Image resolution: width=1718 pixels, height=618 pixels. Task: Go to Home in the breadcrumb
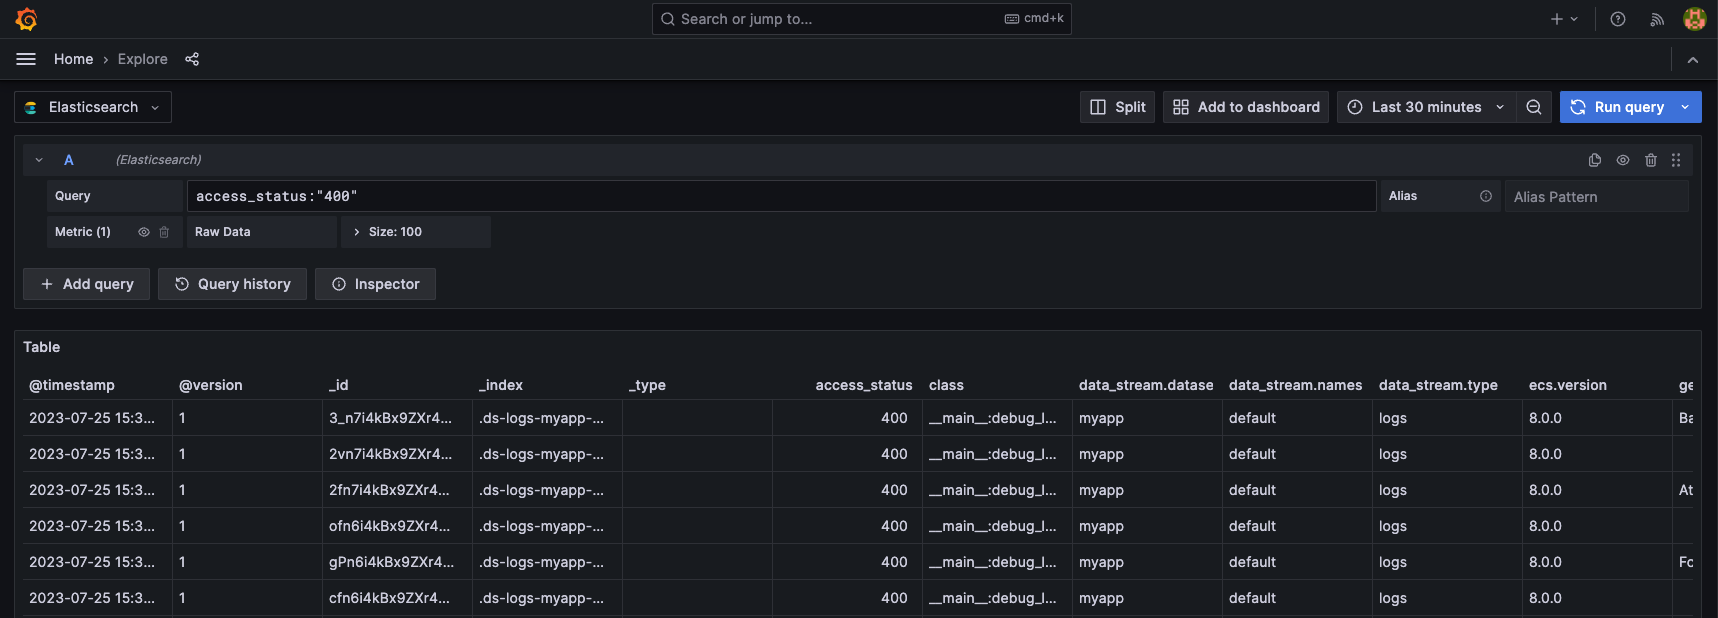coord(73,59)
